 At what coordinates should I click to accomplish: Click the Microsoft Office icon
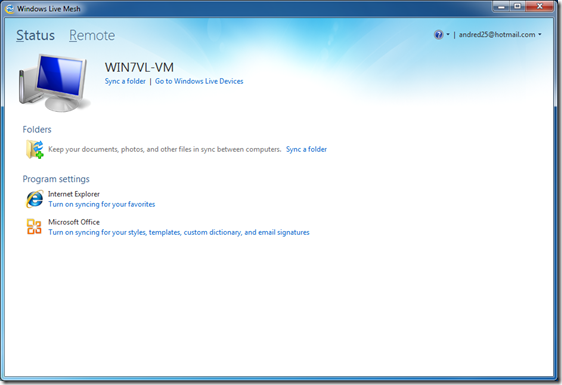coord(34,227)
